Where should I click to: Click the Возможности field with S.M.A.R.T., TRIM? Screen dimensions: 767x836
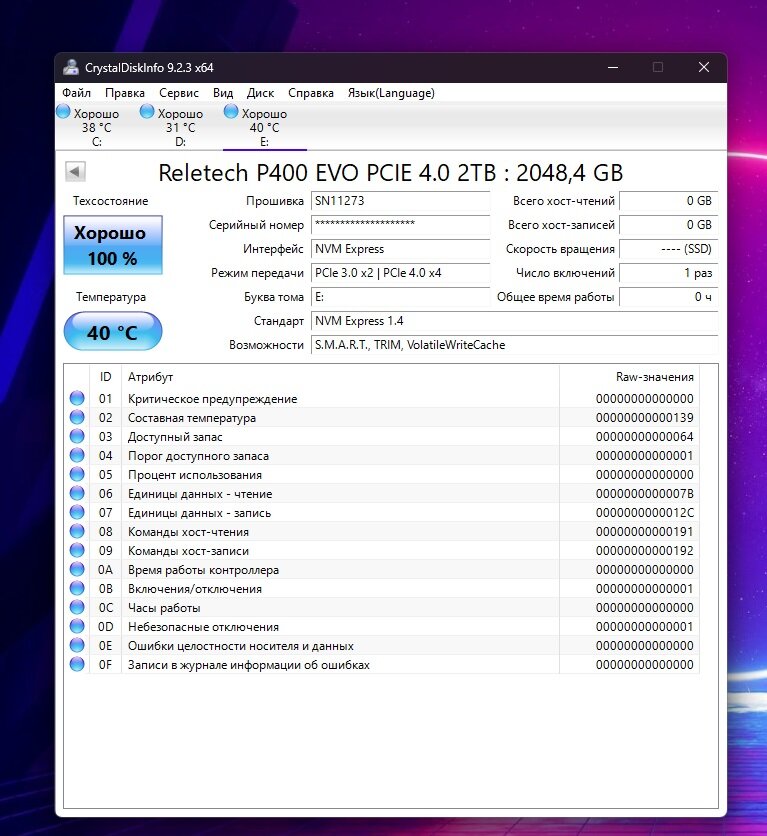coord(514,345)
